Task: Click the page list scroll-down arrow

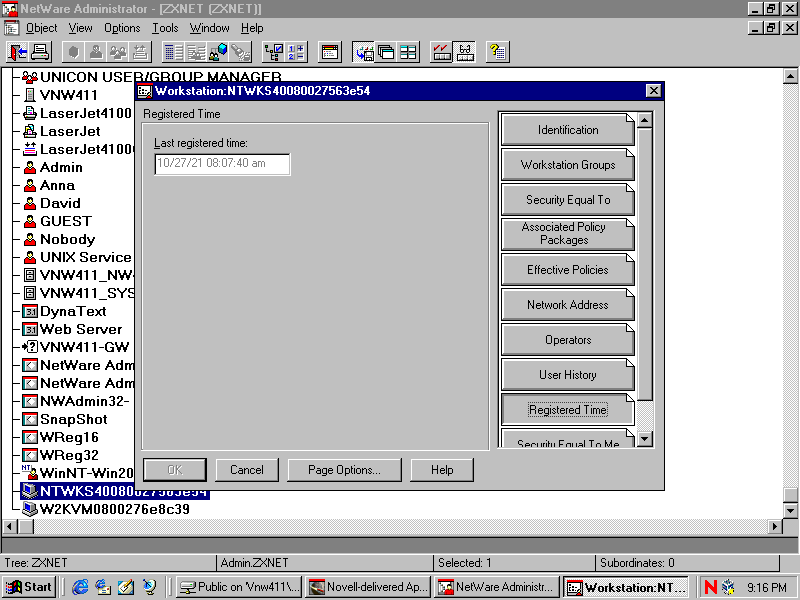Action: [645, 439]
